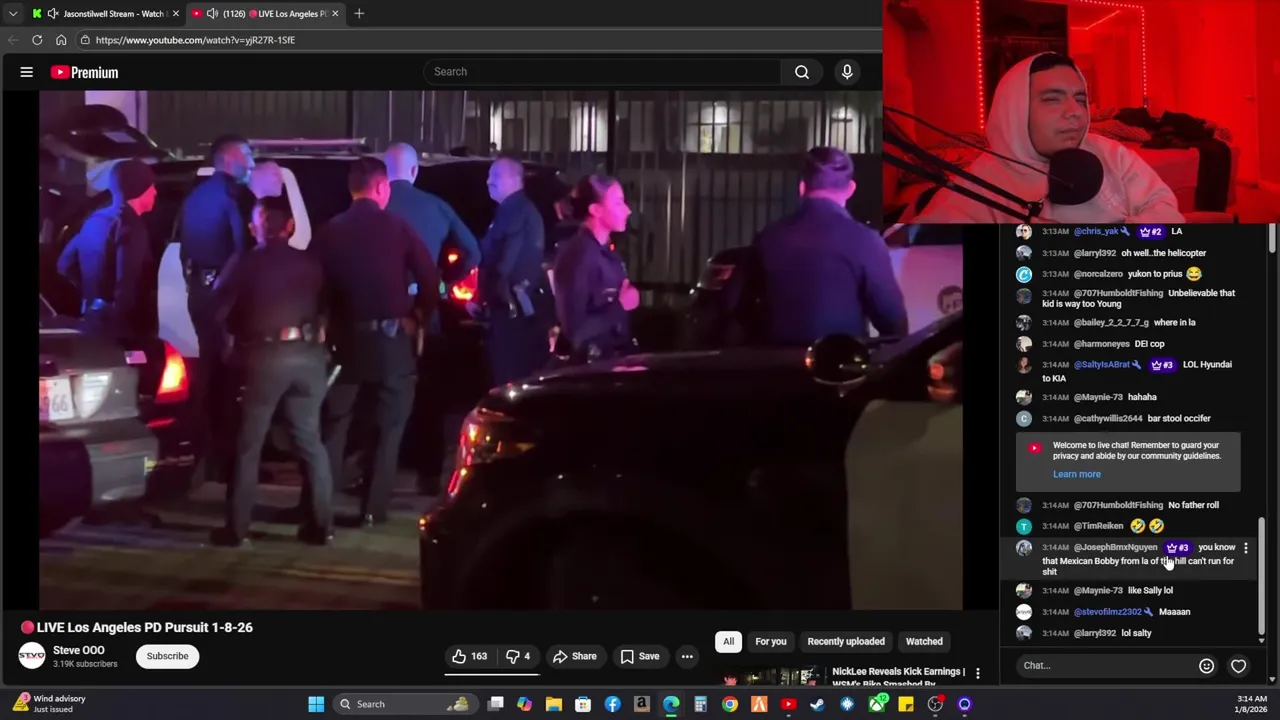Open the YouTube hamburger guide menu
The image size is (1280, 720).
point(27,72)
